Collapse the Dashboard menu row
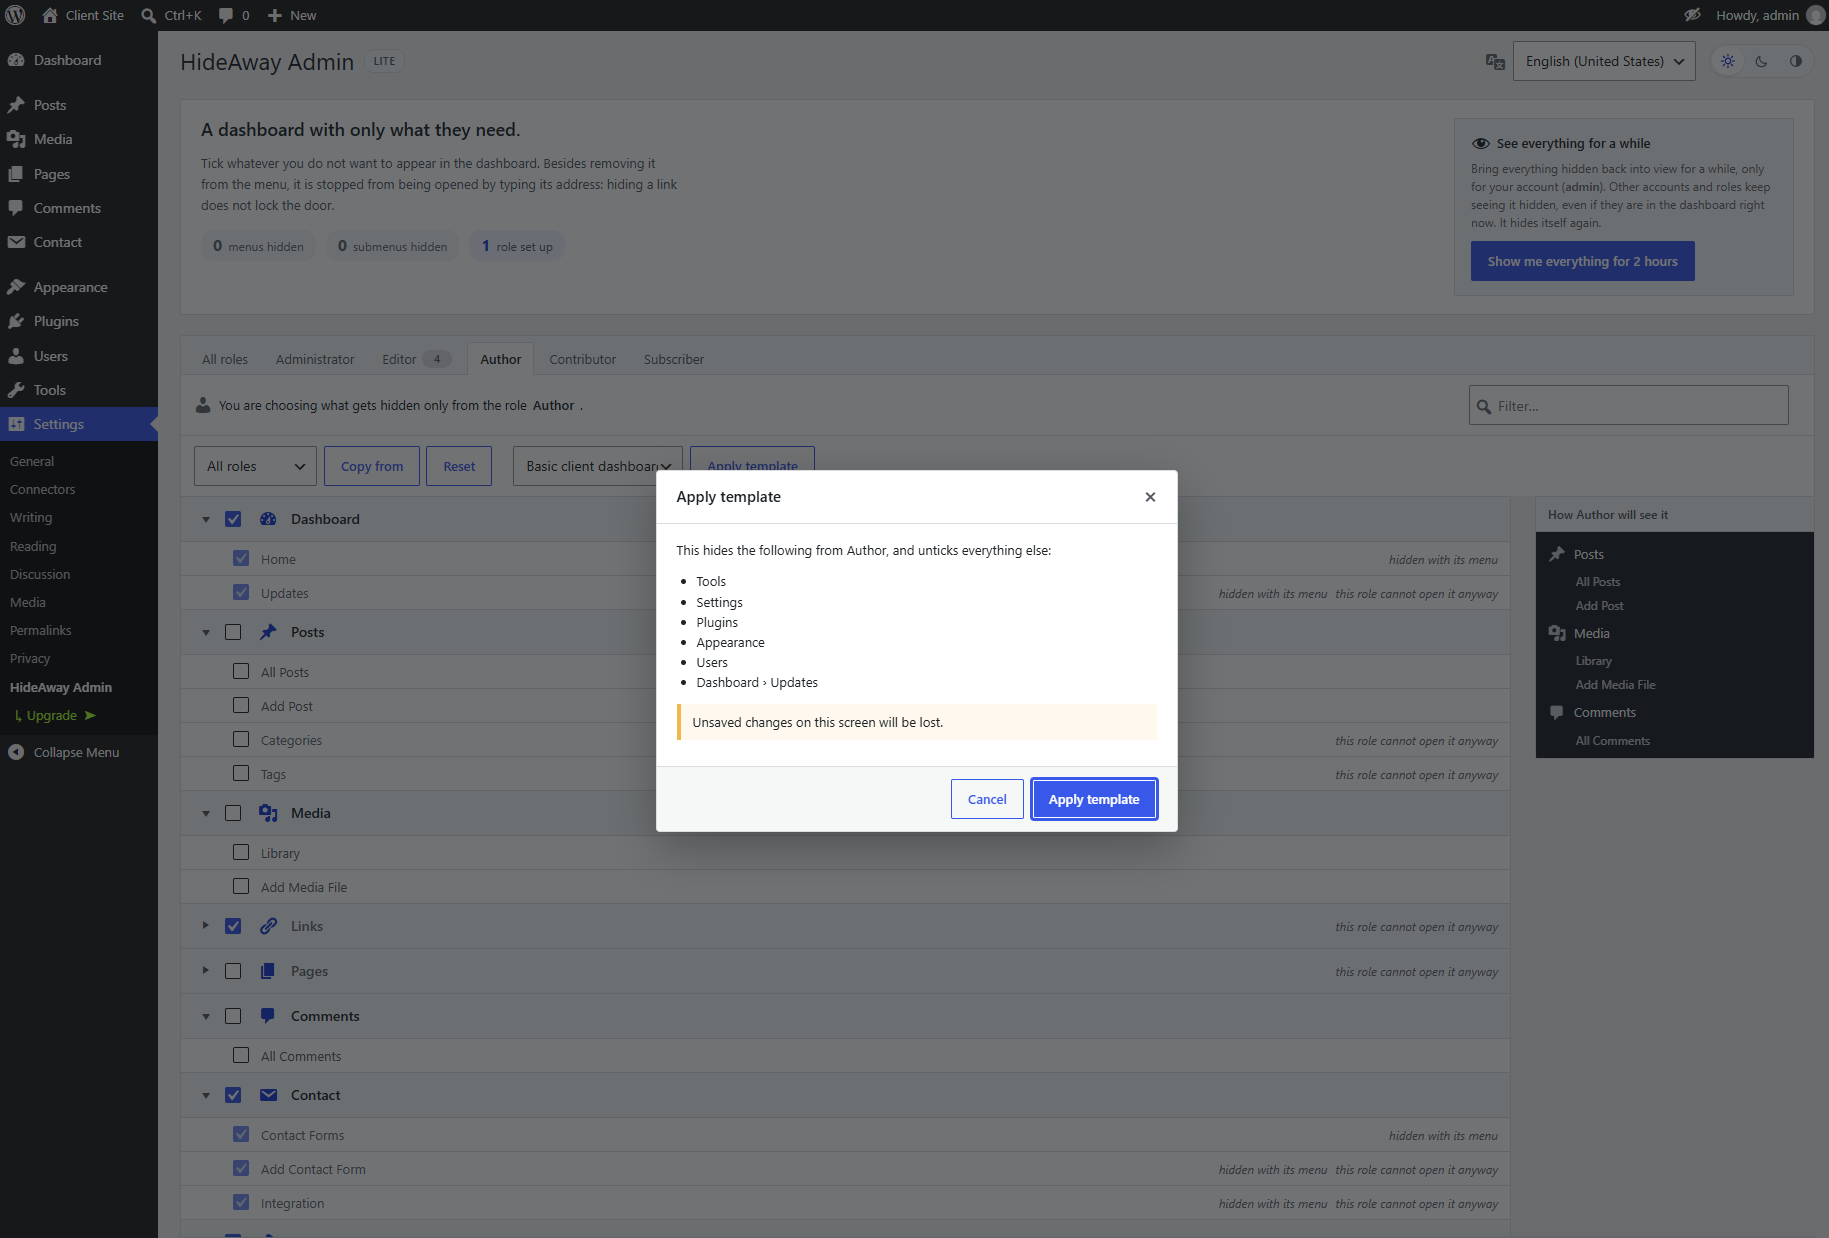The width and height of the screenshot is (1829, 1238). pyautogui.click(x=206, y=519)
